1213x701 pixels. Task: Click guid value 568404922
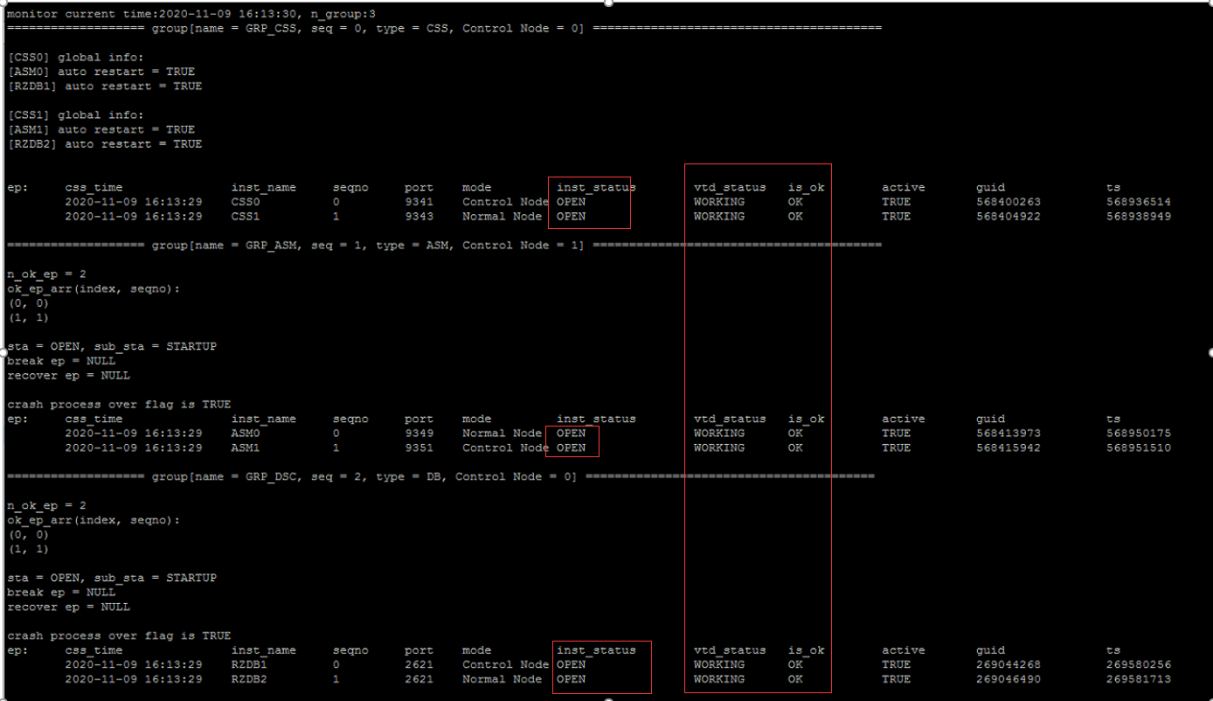coord(1008,216)
